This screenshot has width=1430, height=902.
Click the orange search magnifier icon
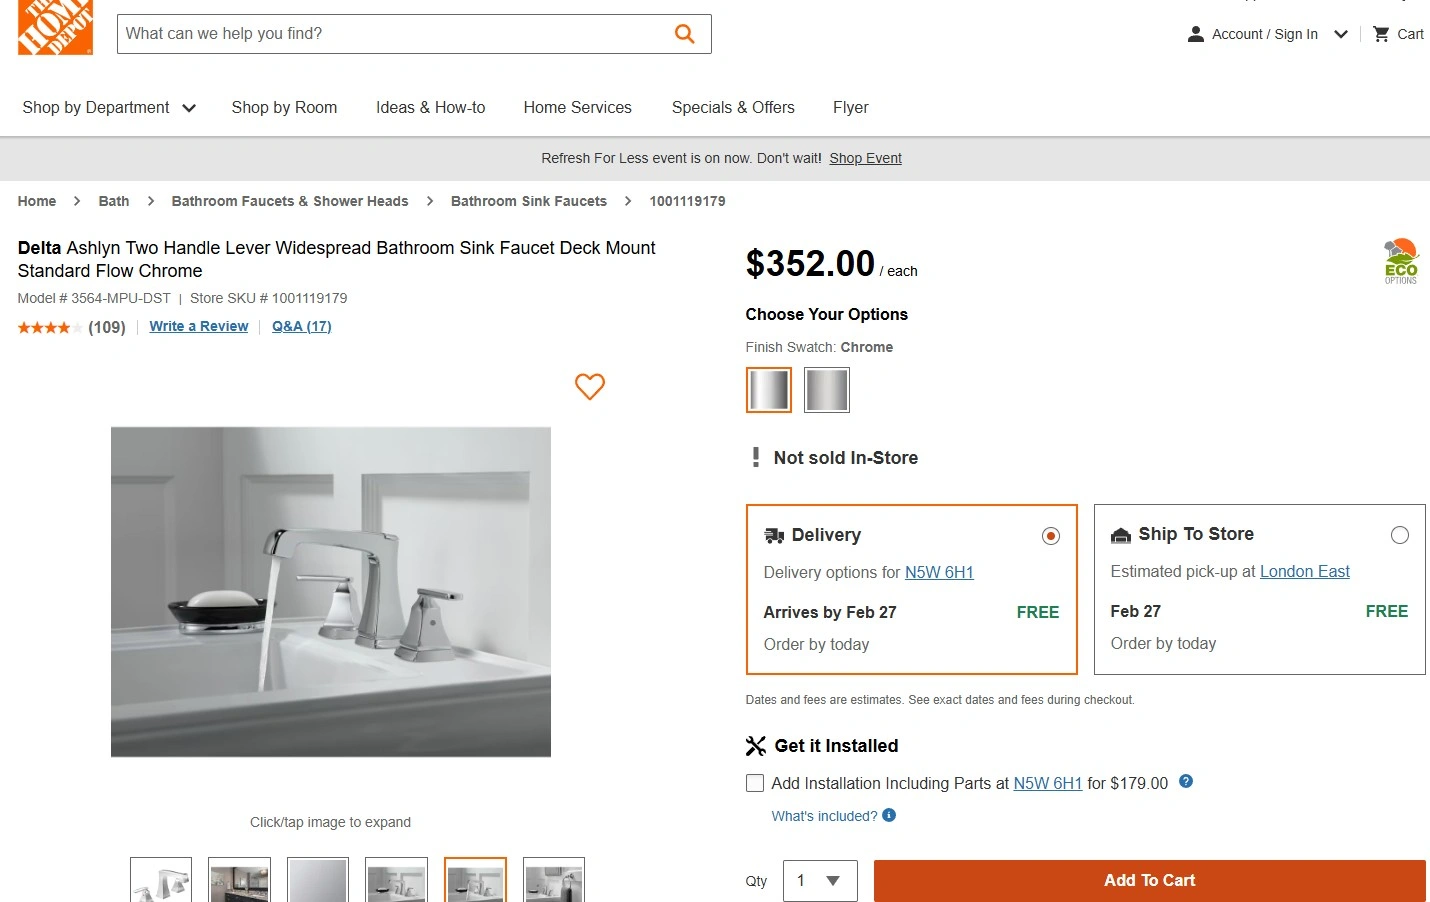(685, 34)
